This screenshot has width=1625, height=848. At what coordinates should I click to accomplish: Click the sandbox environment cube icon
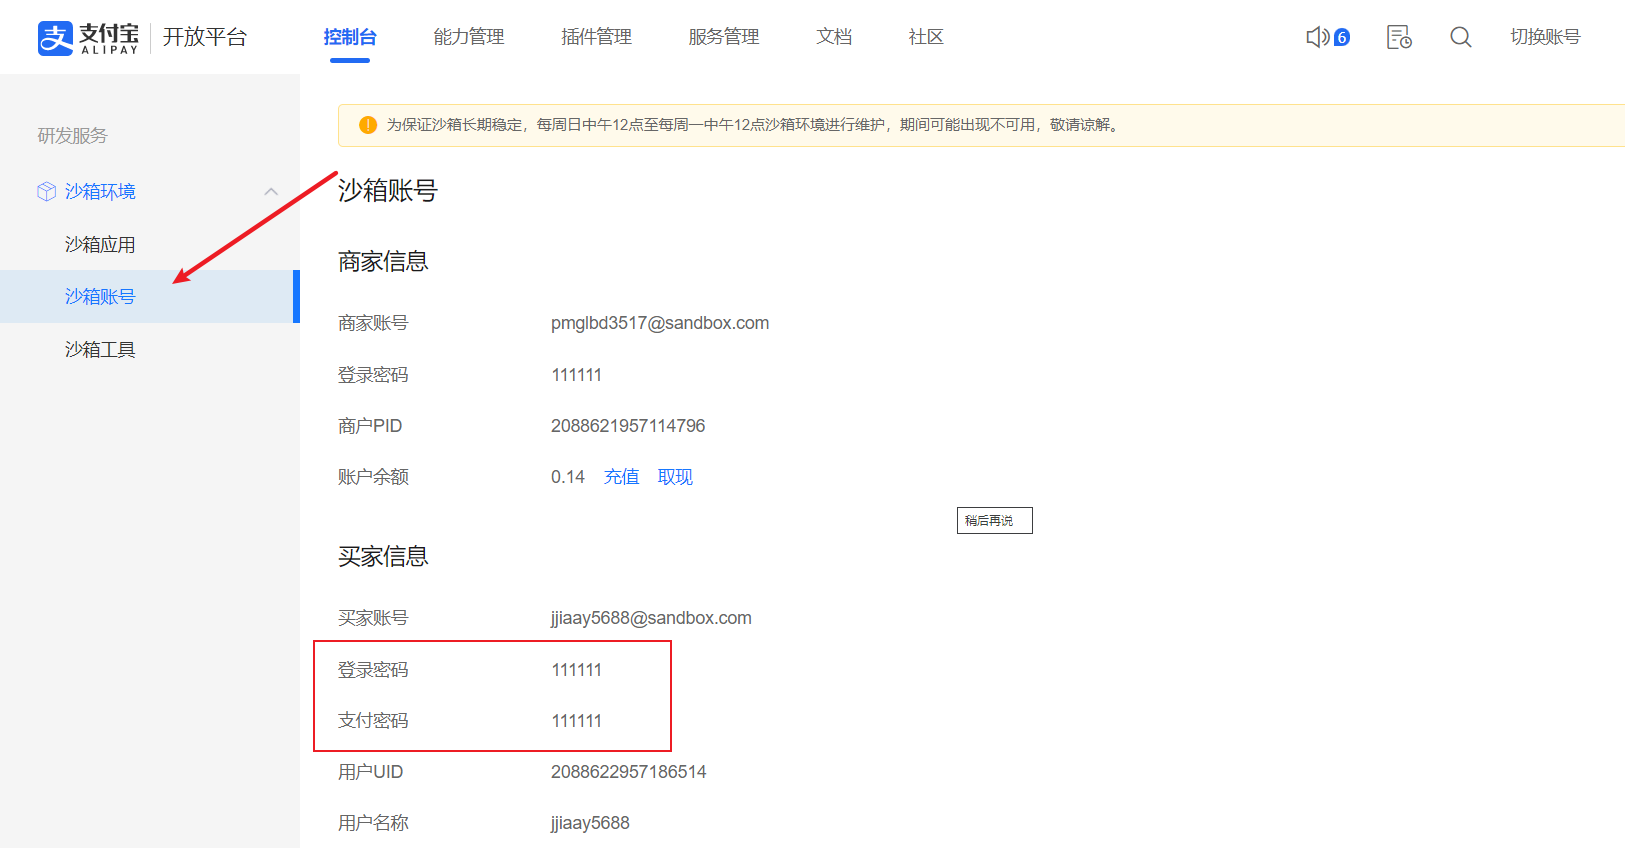click(46, 191)
